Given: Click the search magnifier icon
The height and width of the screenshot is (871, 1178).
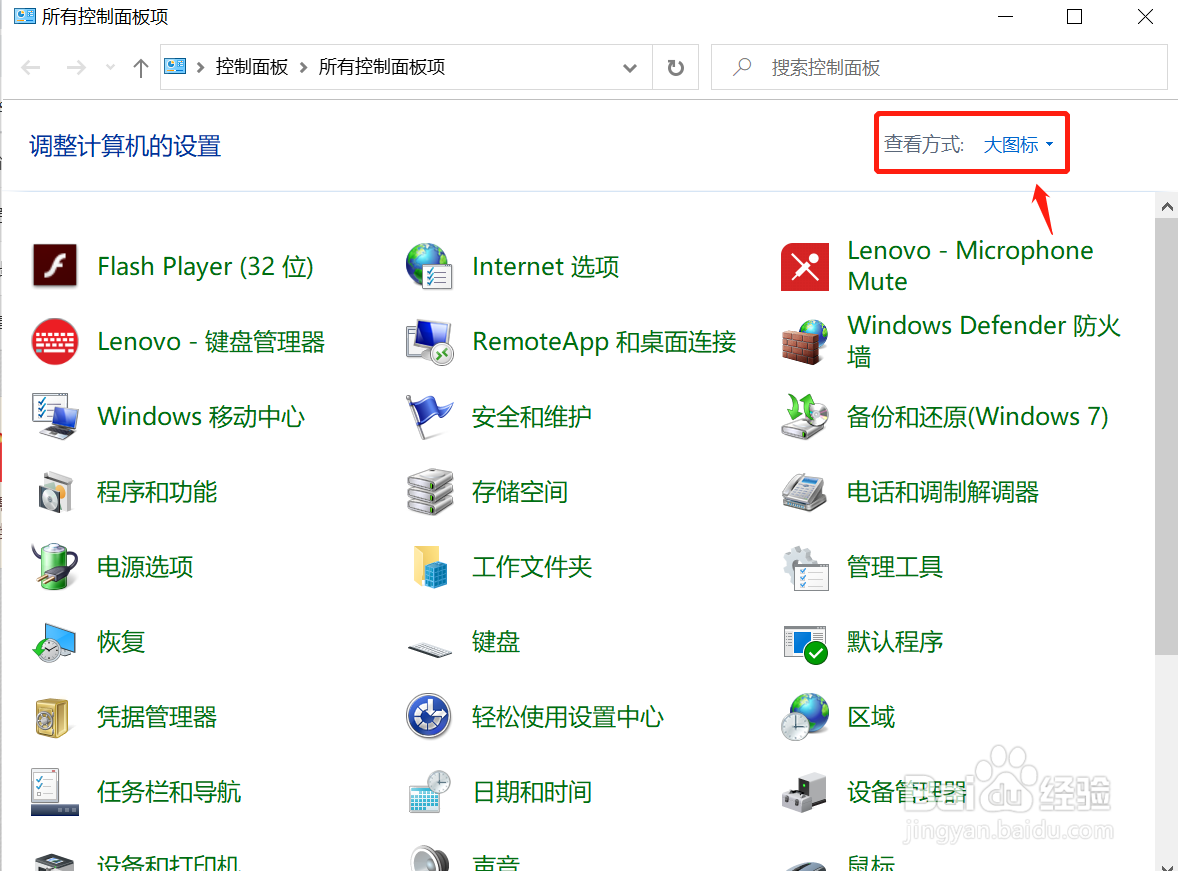Looking at the screenshot, I should tap(742, 67).
